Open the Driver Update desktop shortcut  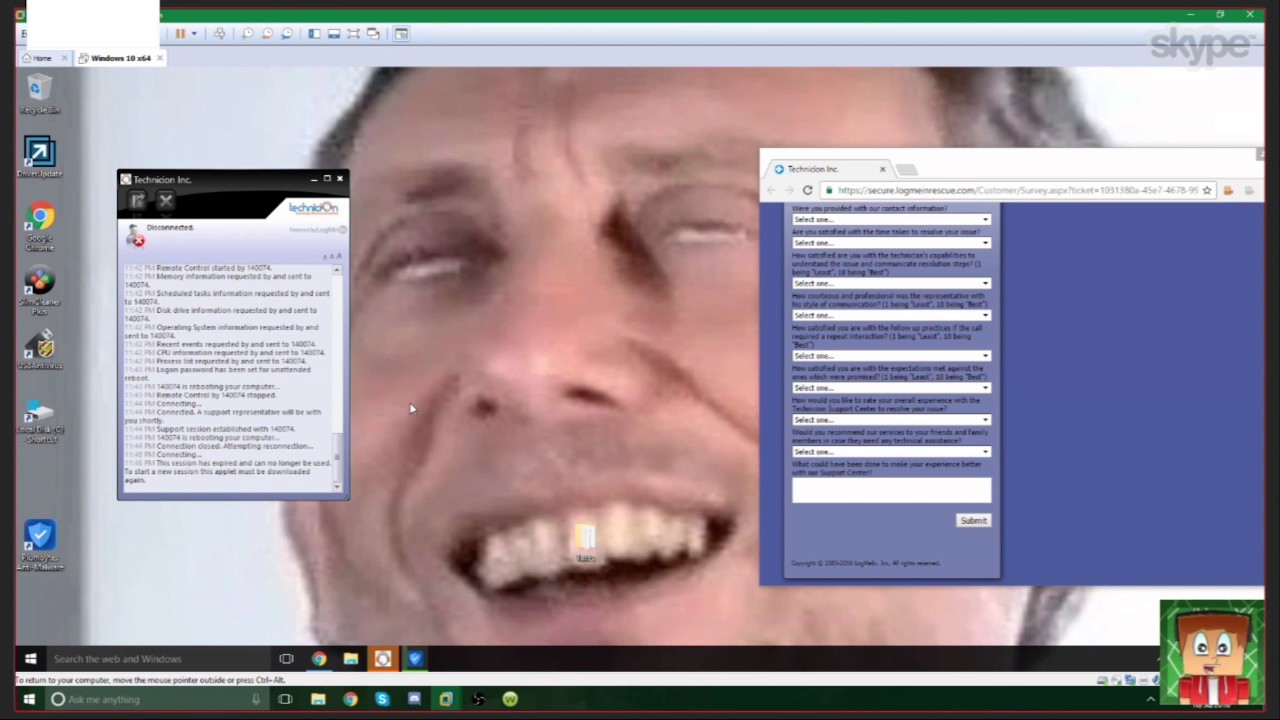[39, 158]
